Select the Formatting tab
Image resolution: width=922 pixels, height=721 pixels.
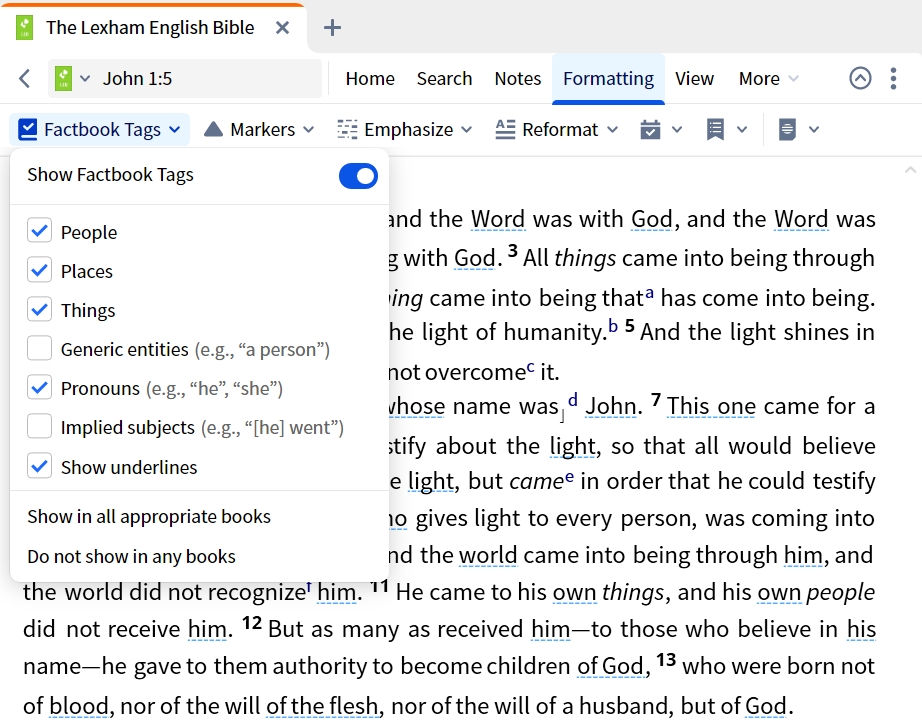609,78
